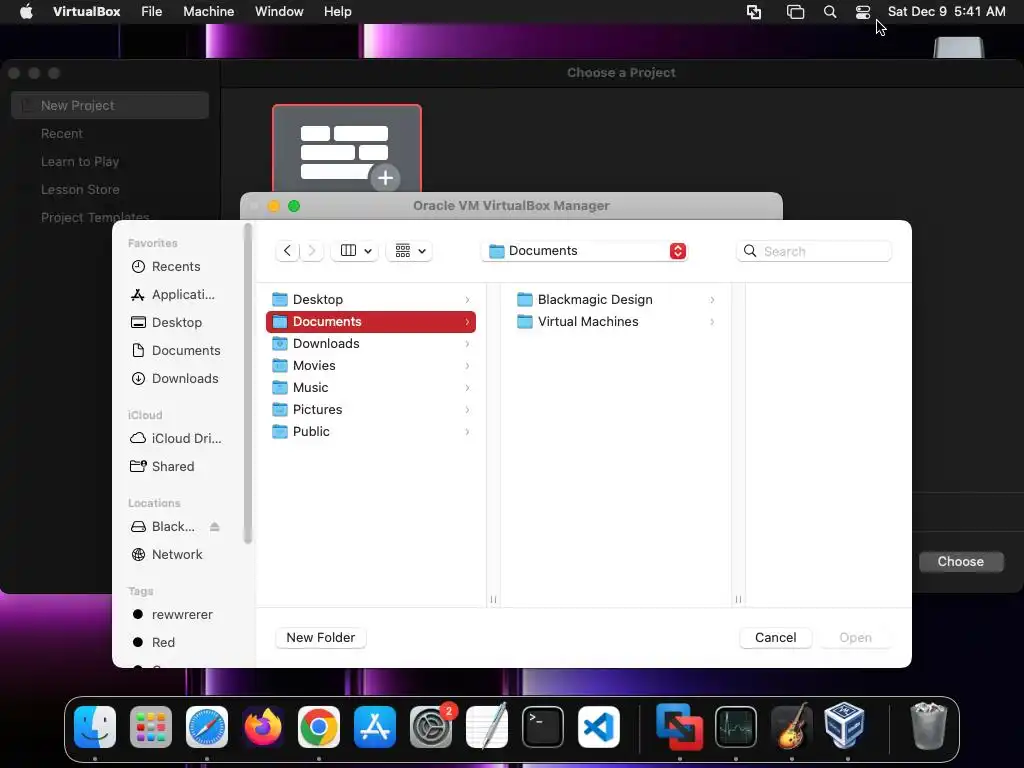Open Terminal from the Dock

pyautogui.click(x=543, y=727)
